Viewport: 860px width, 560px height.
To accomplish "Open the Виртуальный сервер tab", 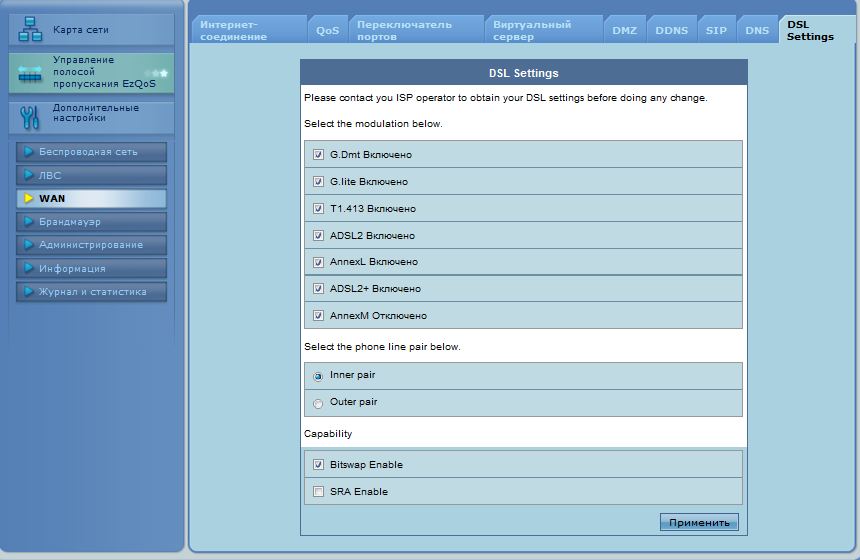I will pos(543,30).
